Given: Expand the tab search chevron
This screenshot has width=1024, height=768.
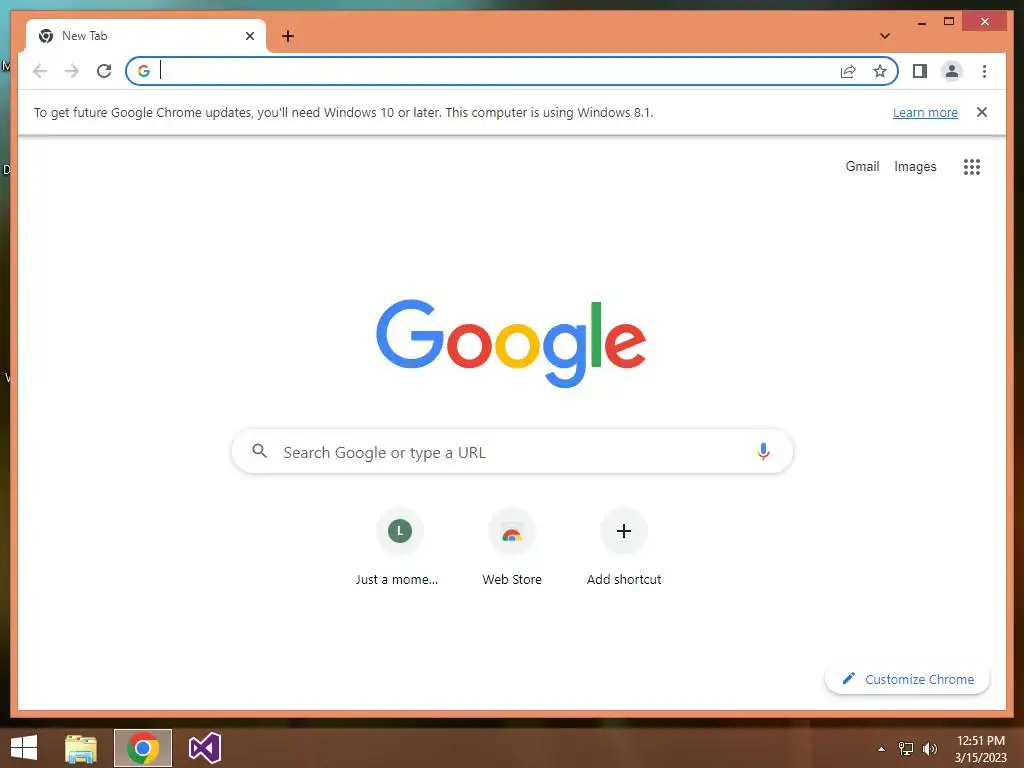Looking at the screenshot, I should (885, 36).
